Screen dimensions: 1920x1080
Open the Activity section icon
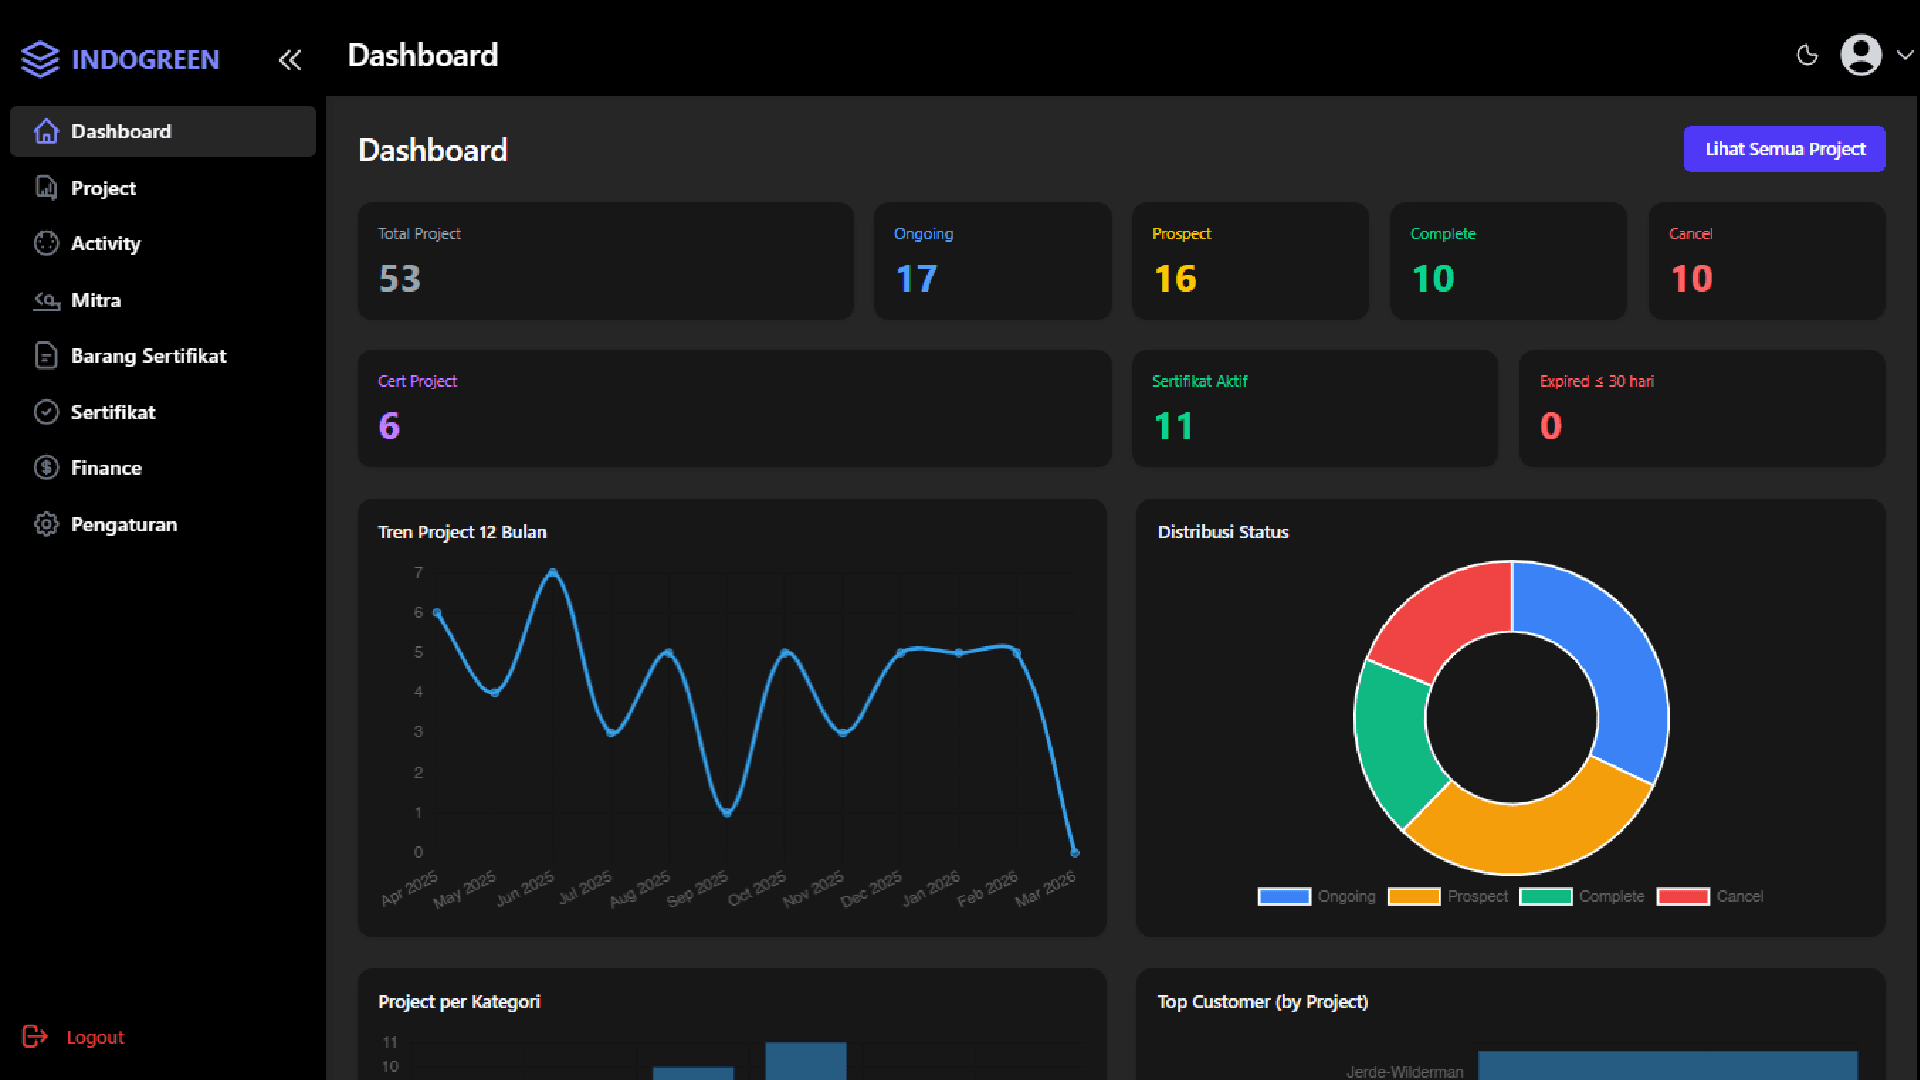(x=45, y=243)
